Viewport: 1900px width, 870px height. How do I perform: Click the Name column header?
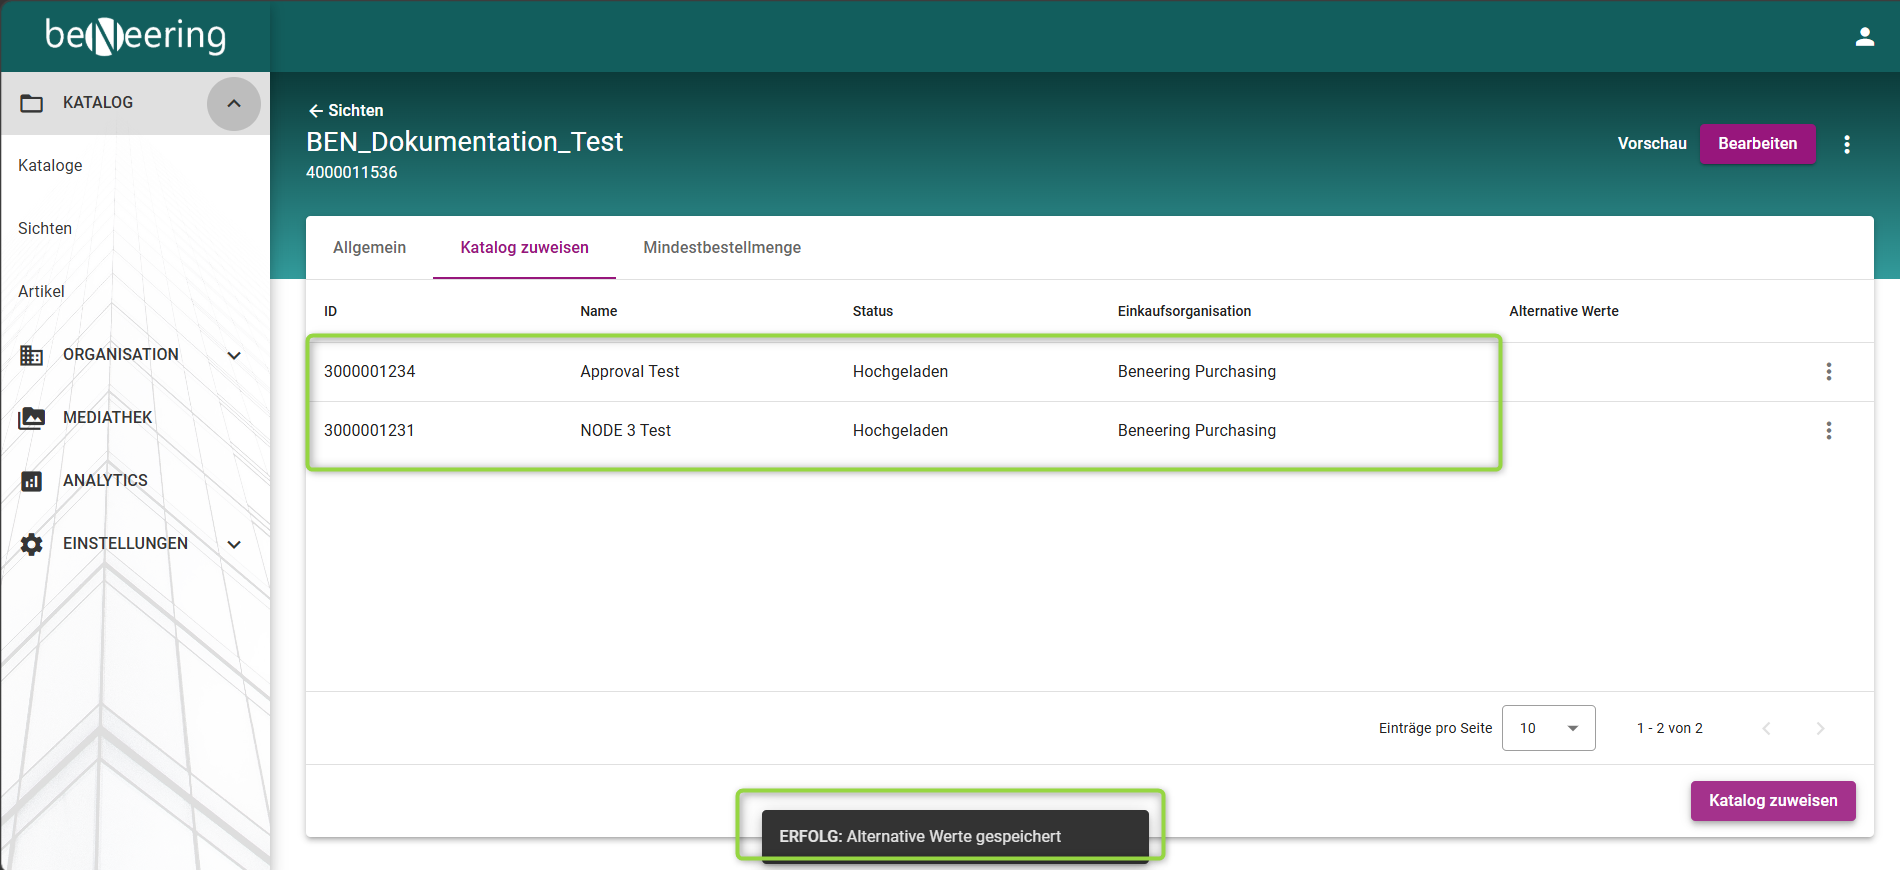pos(599,311)
